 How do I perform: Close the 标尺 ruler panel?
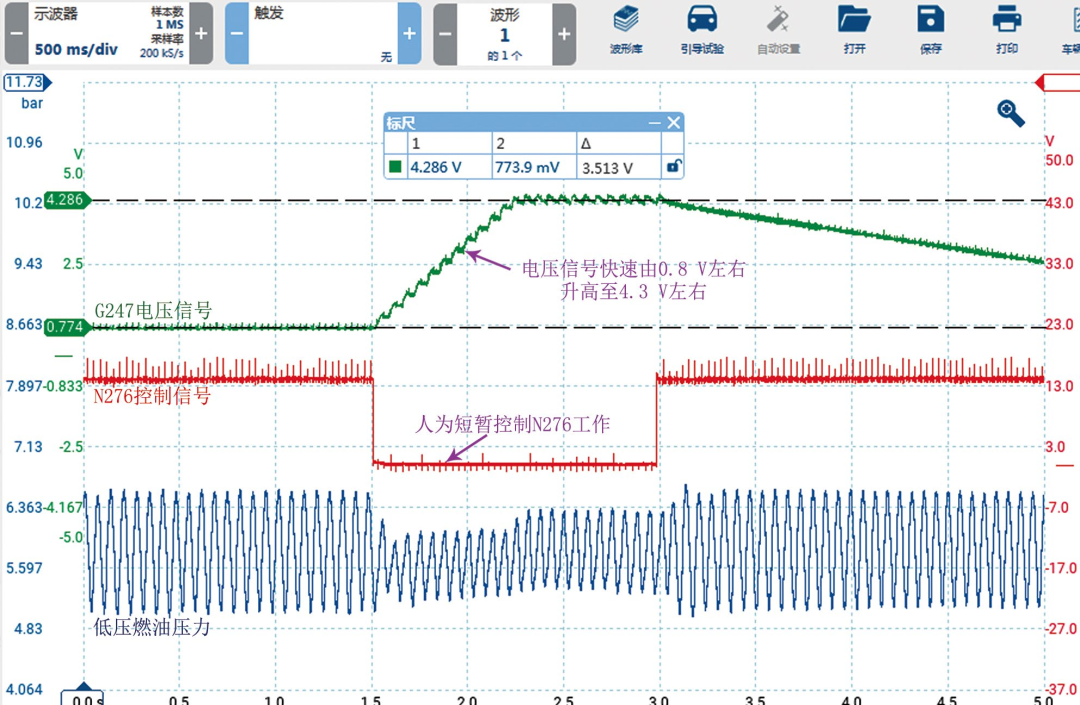click(x=673, y=122)
